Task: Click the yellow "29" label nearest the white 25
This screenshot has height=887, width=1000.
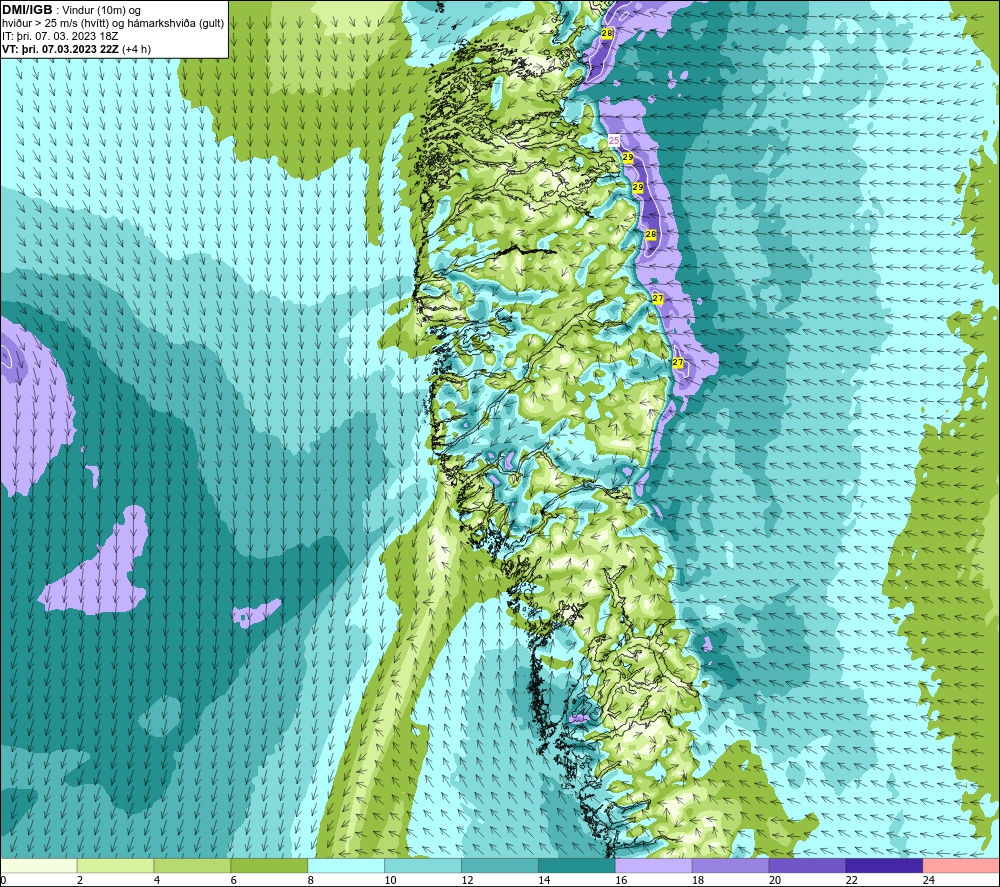Action: [628, 158]
